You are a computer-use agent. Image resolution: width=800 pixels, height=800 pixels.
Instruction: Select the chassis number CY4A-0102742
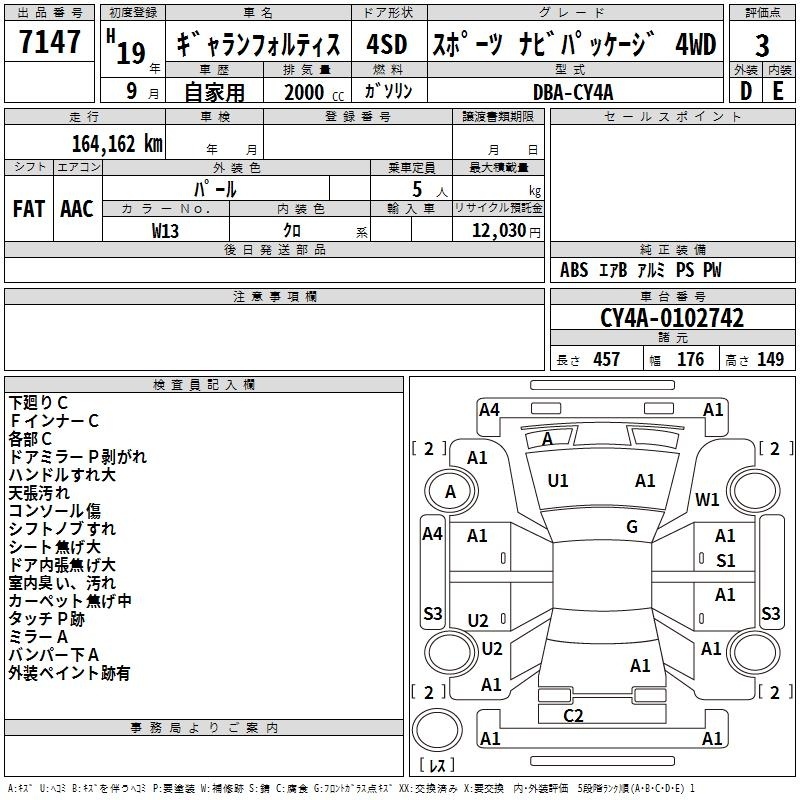[672, 319]
